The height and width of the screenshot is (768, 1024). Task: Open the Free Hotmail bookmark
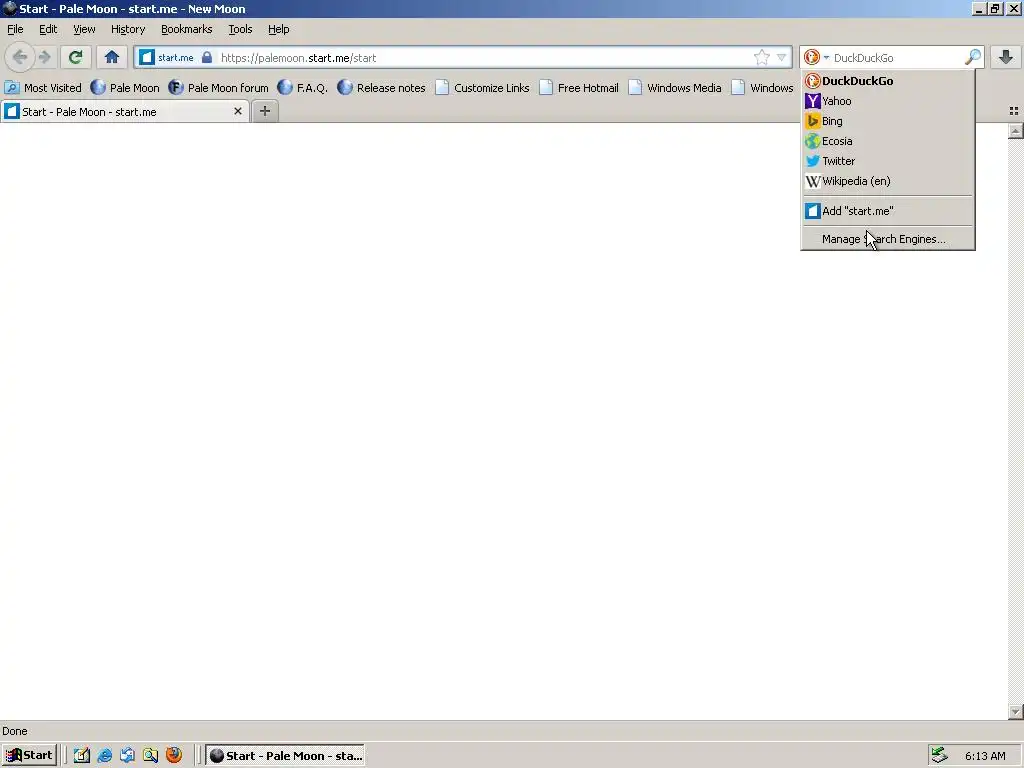pos(579,88)
